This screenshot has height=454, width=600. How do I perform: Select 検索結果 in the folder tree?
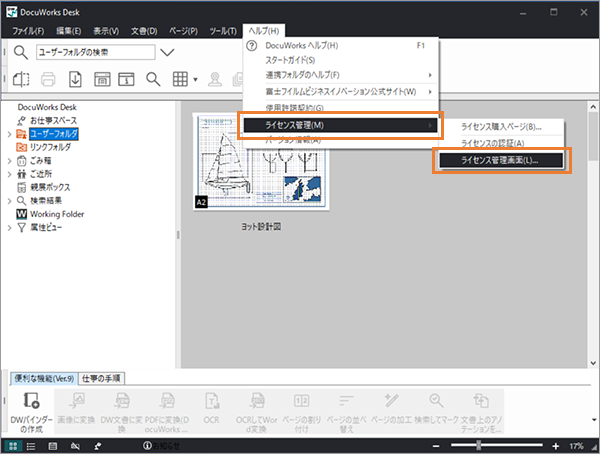point(46,201)
